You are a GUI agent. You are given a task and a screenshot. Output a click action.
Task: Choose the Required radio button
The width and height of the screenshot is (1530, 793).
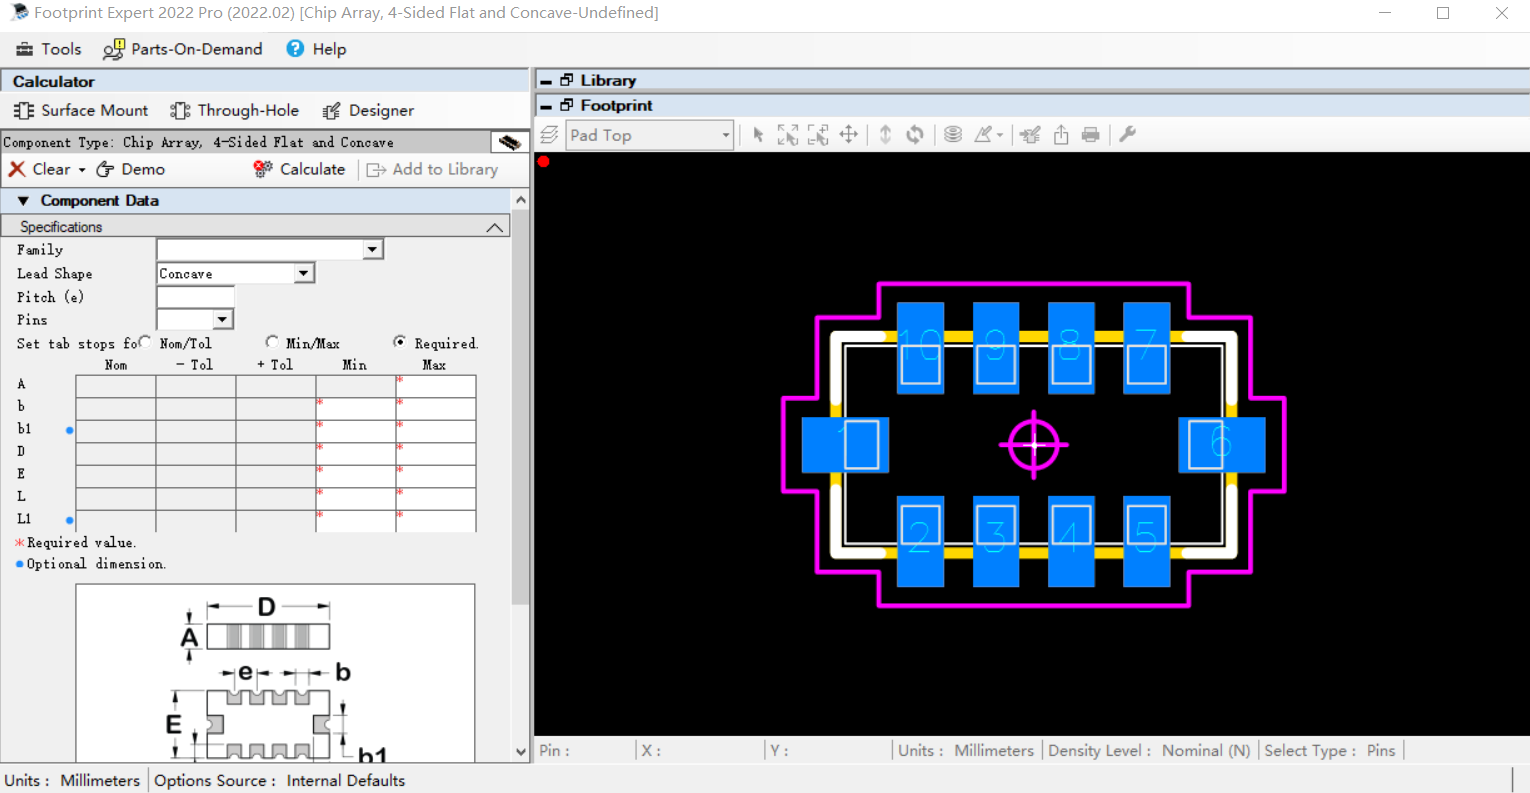(401, 342)
